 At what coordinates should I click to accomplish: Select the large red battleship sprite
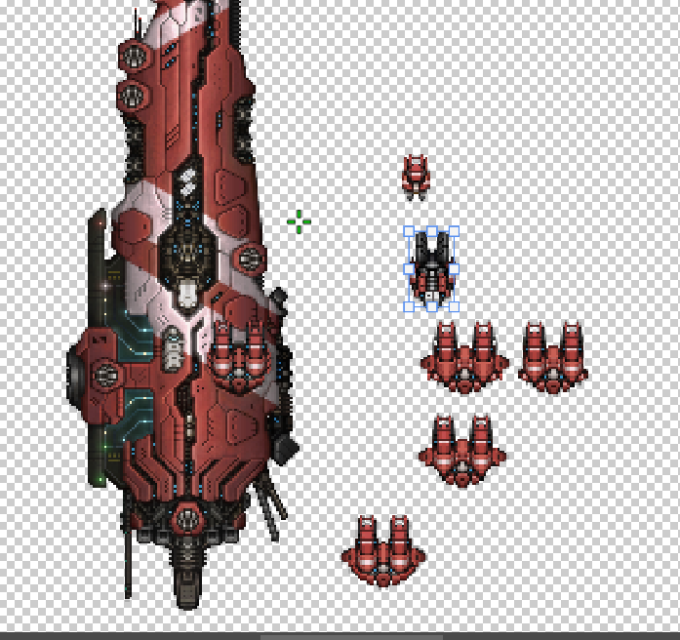tap(180, 300)
